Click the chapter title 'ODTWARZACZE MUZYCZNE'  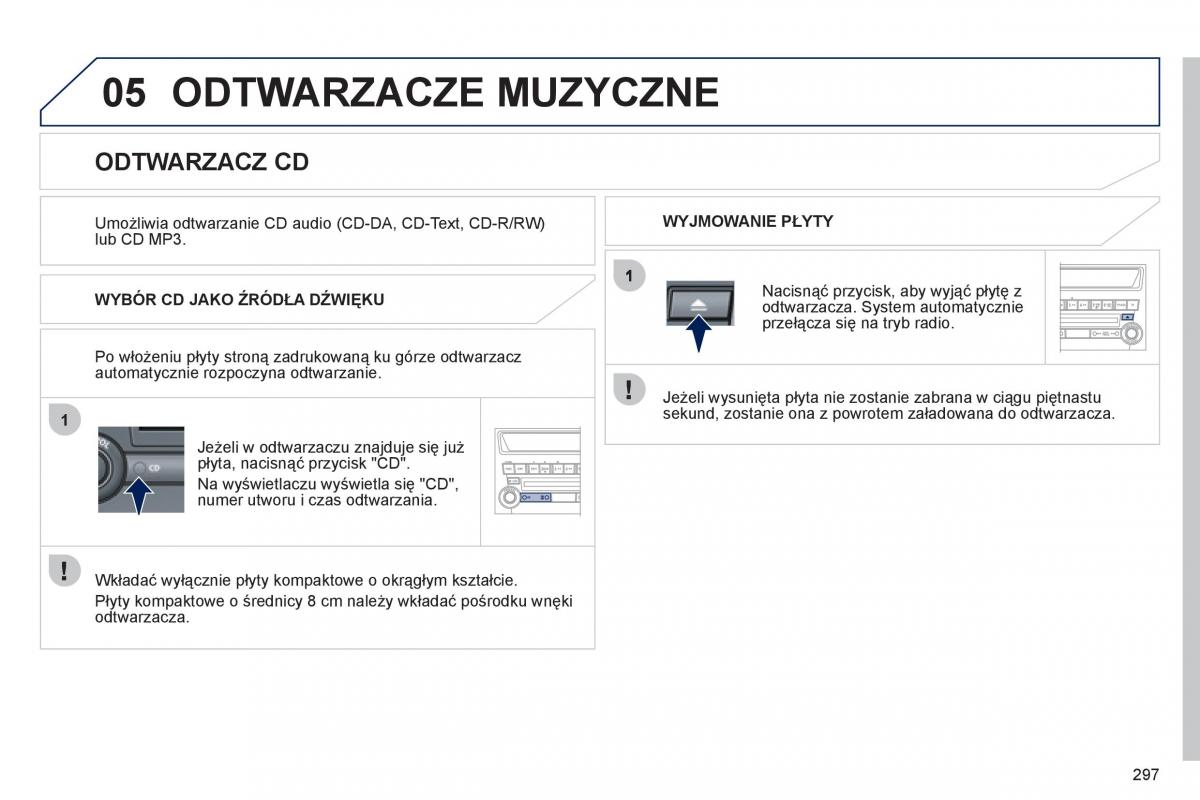click(x=445, y=92)
